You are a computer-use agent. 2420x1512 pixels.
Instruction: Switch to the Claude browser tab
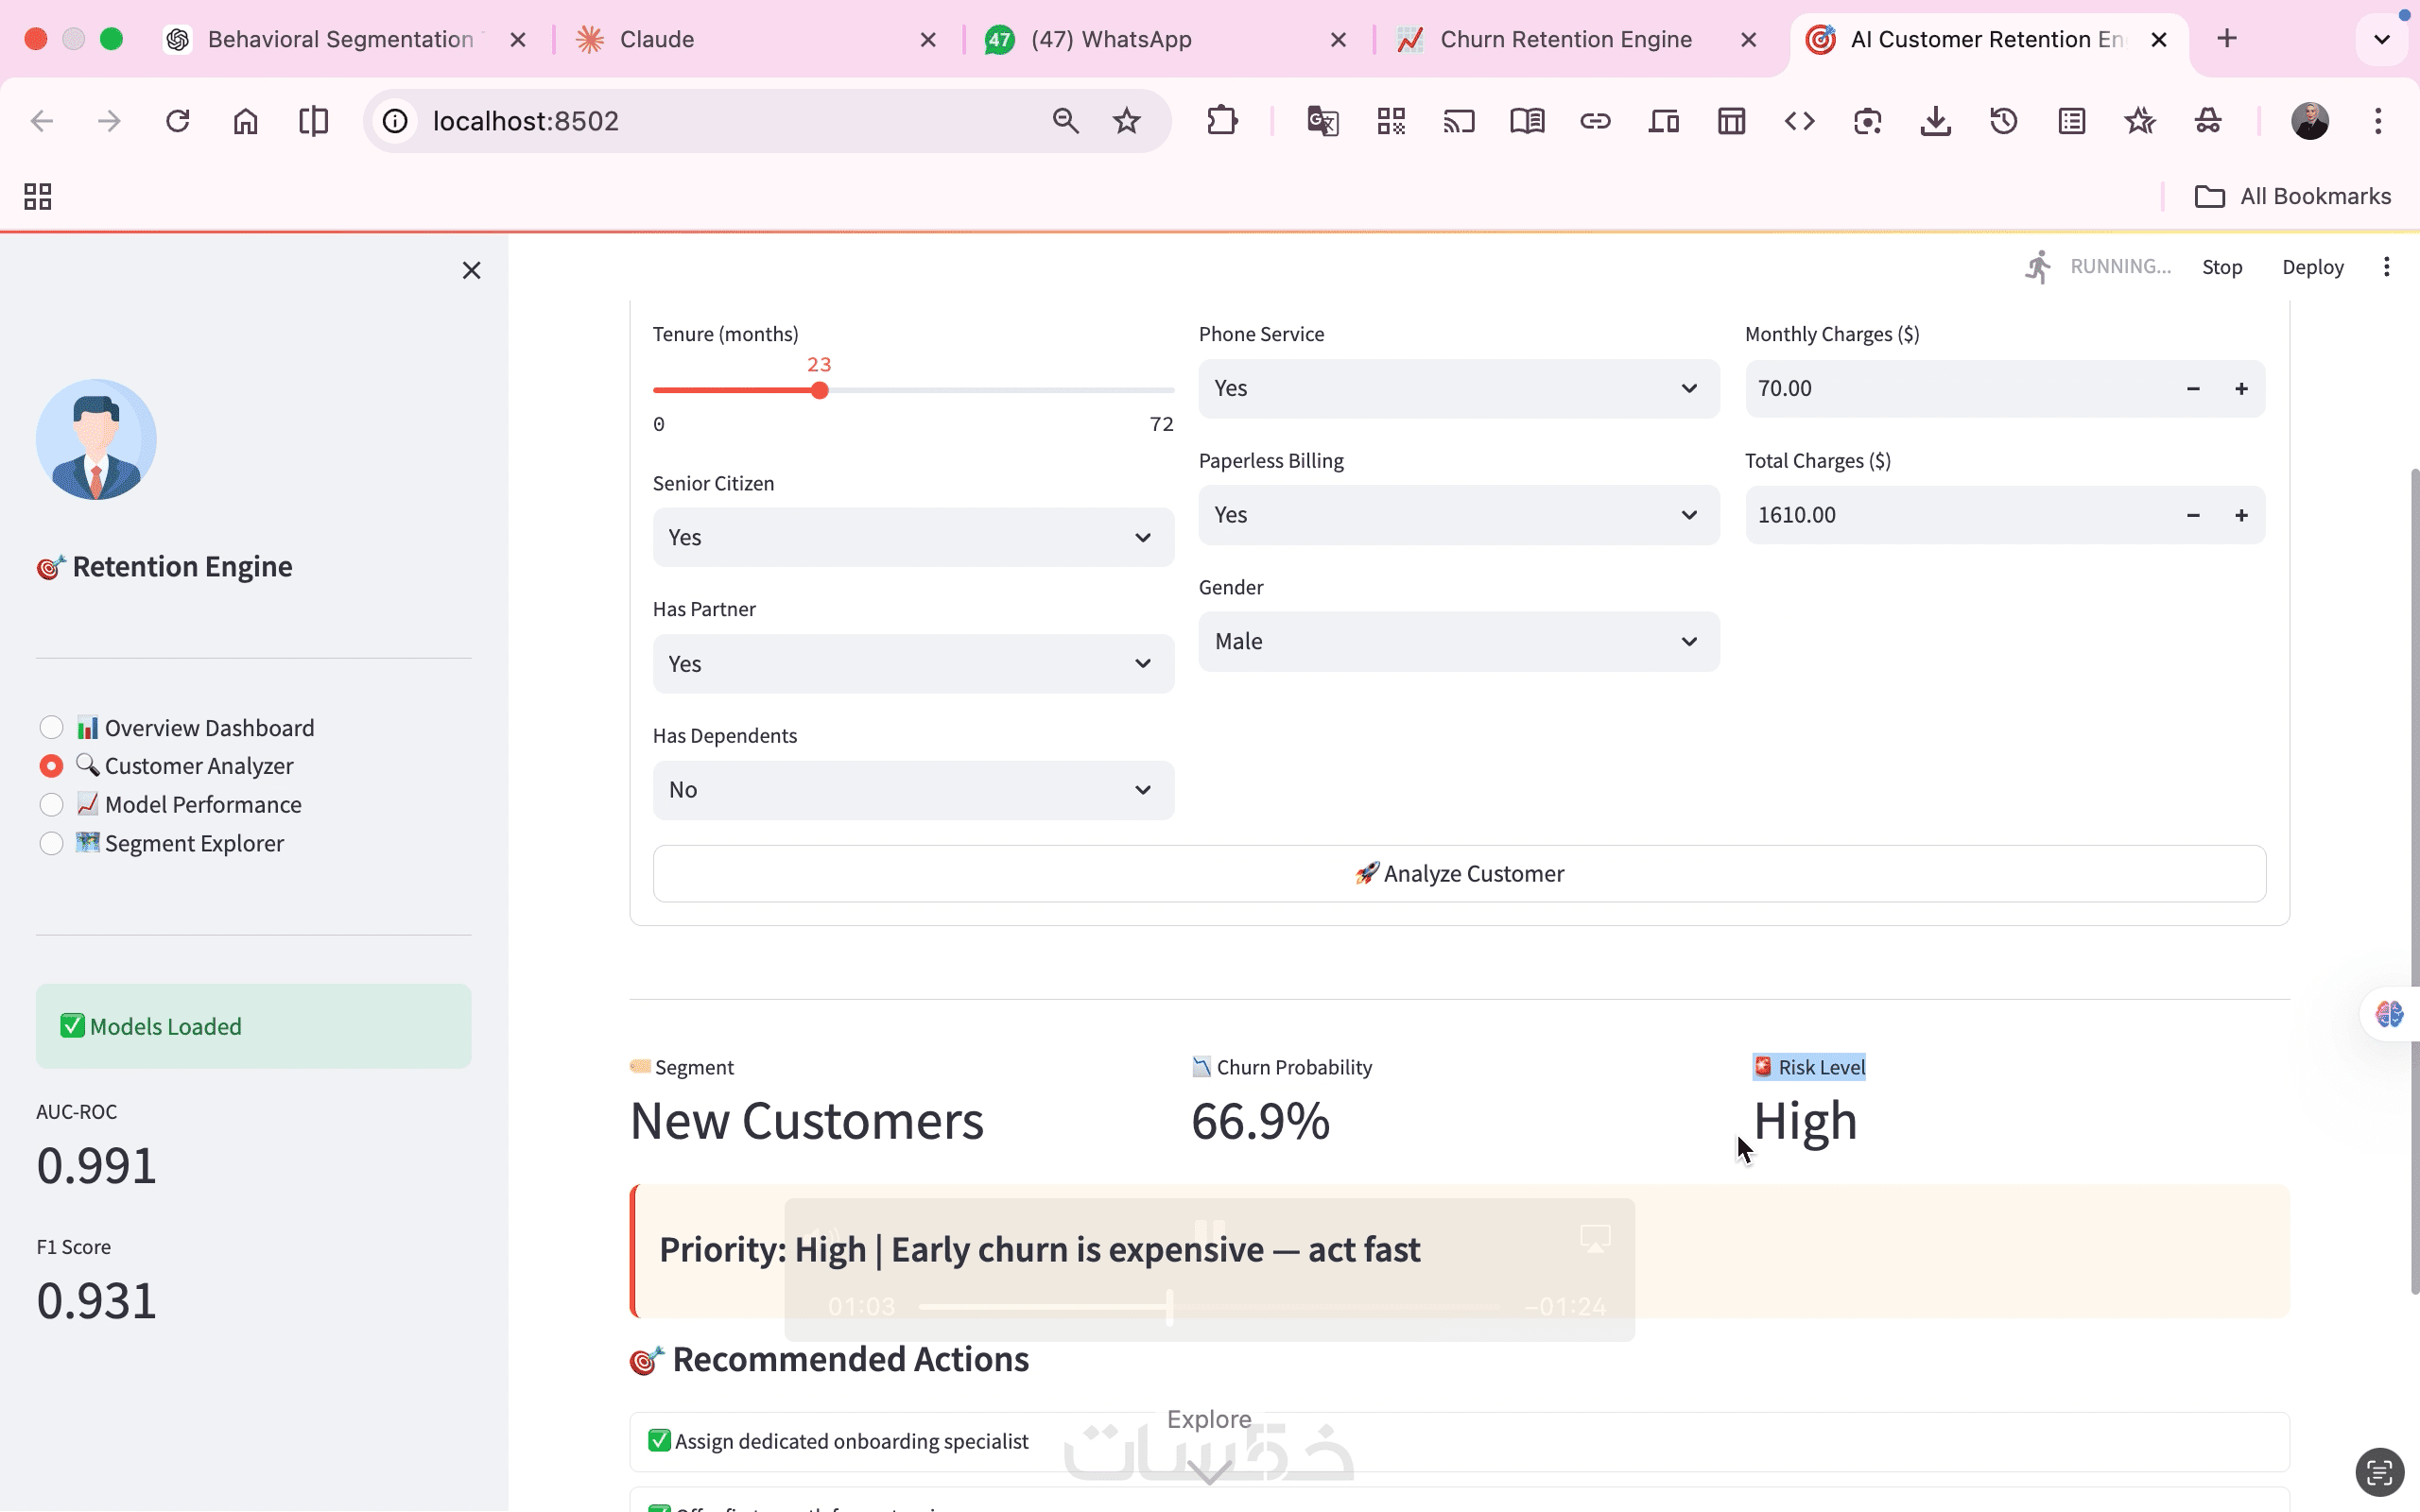pos(656,39)
